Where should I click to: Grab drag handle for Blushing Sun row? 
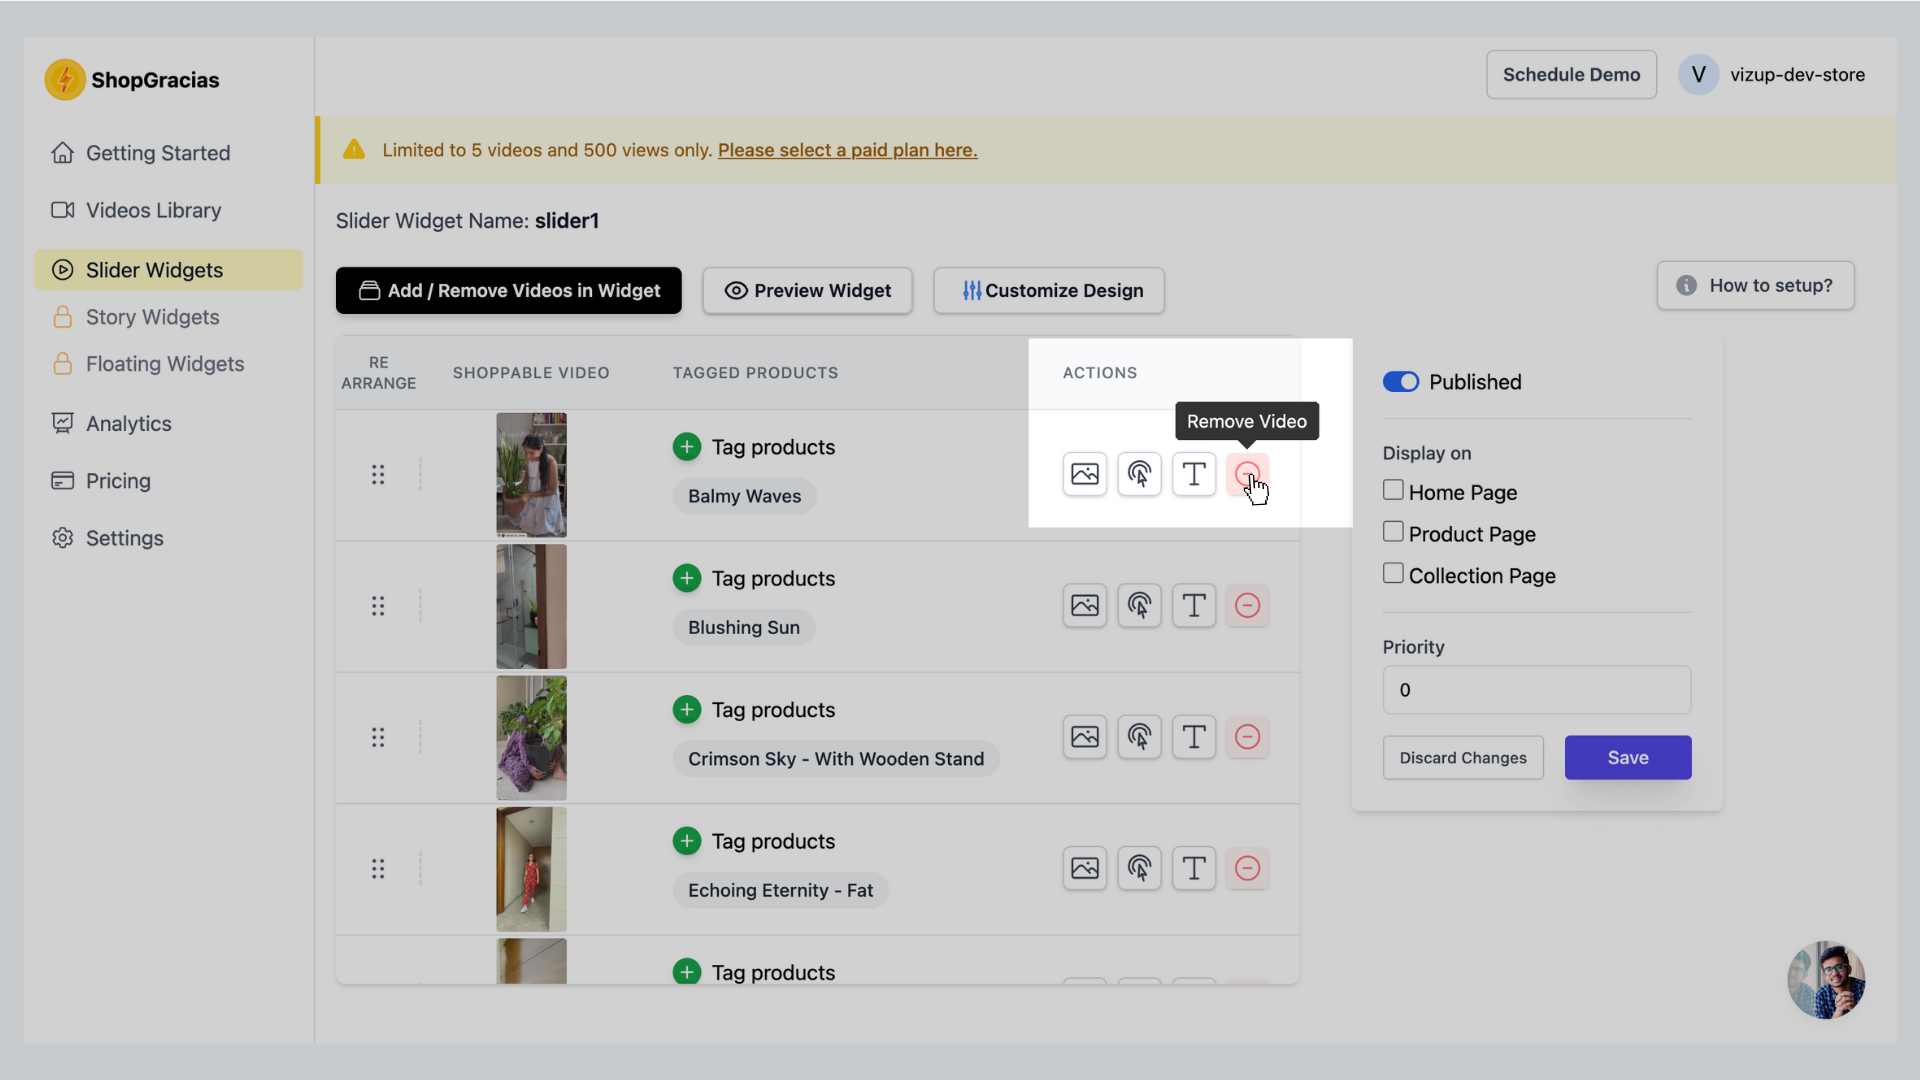coord(378,606)
